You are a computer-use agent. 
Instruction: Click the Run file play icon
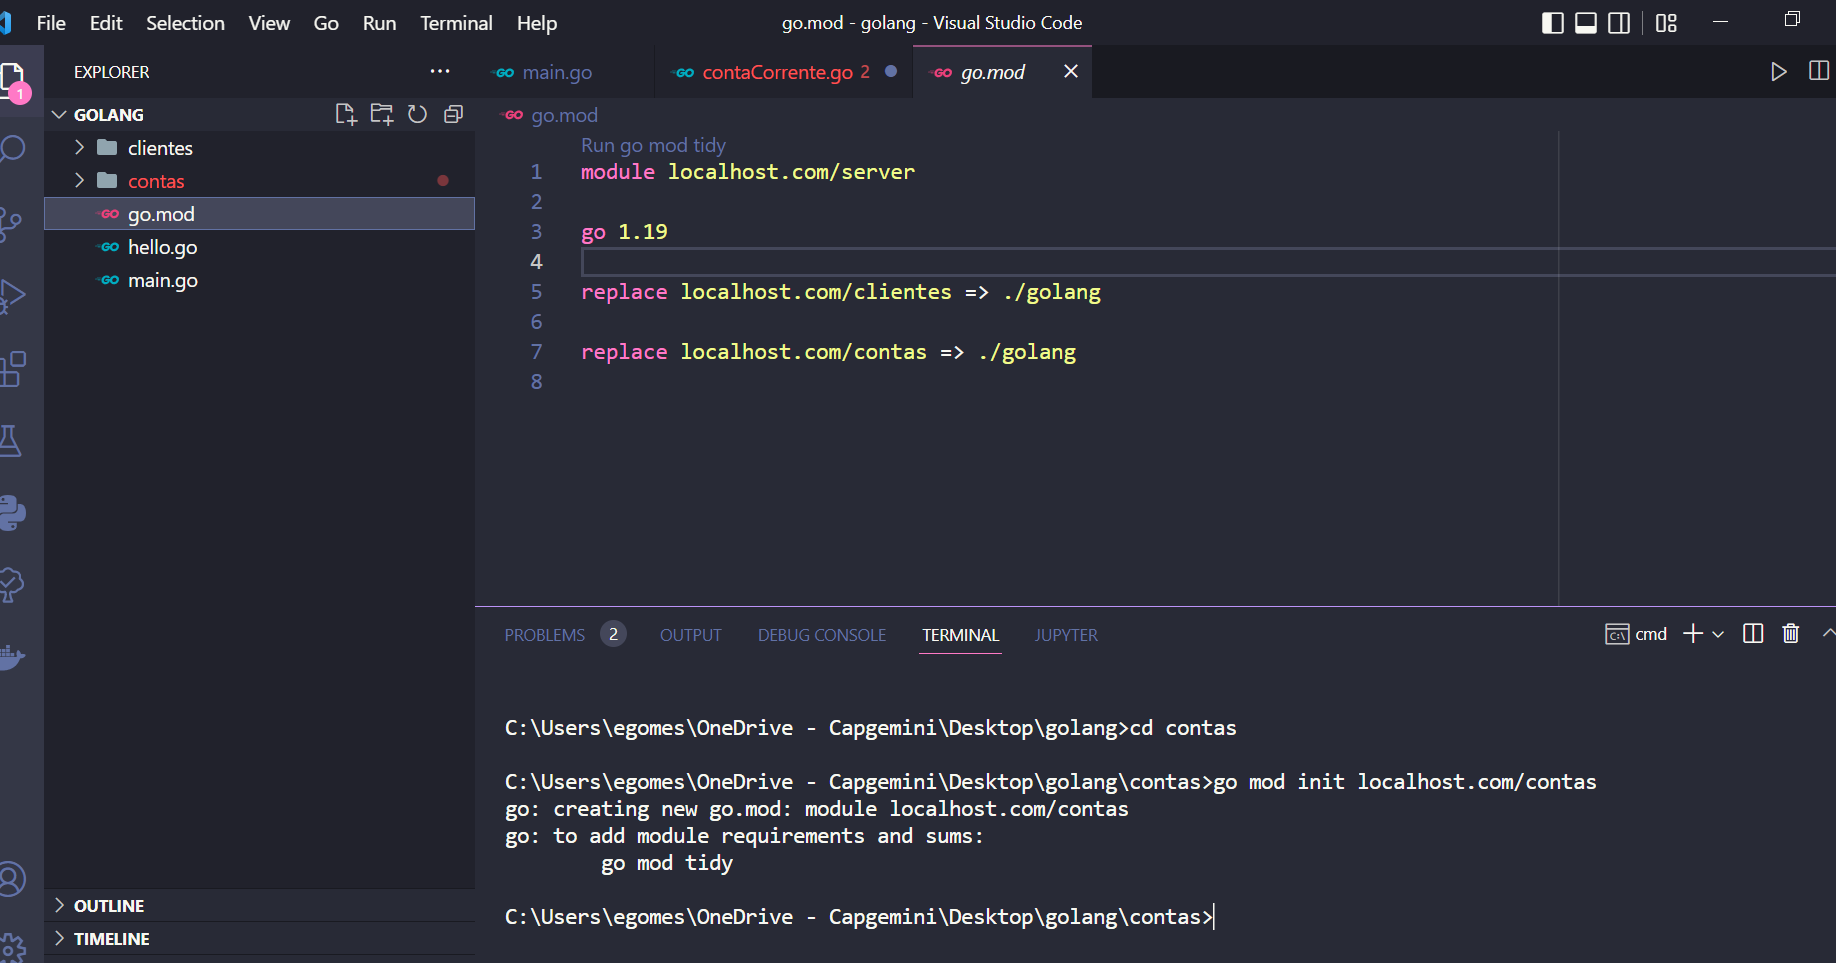[1779, 72]
